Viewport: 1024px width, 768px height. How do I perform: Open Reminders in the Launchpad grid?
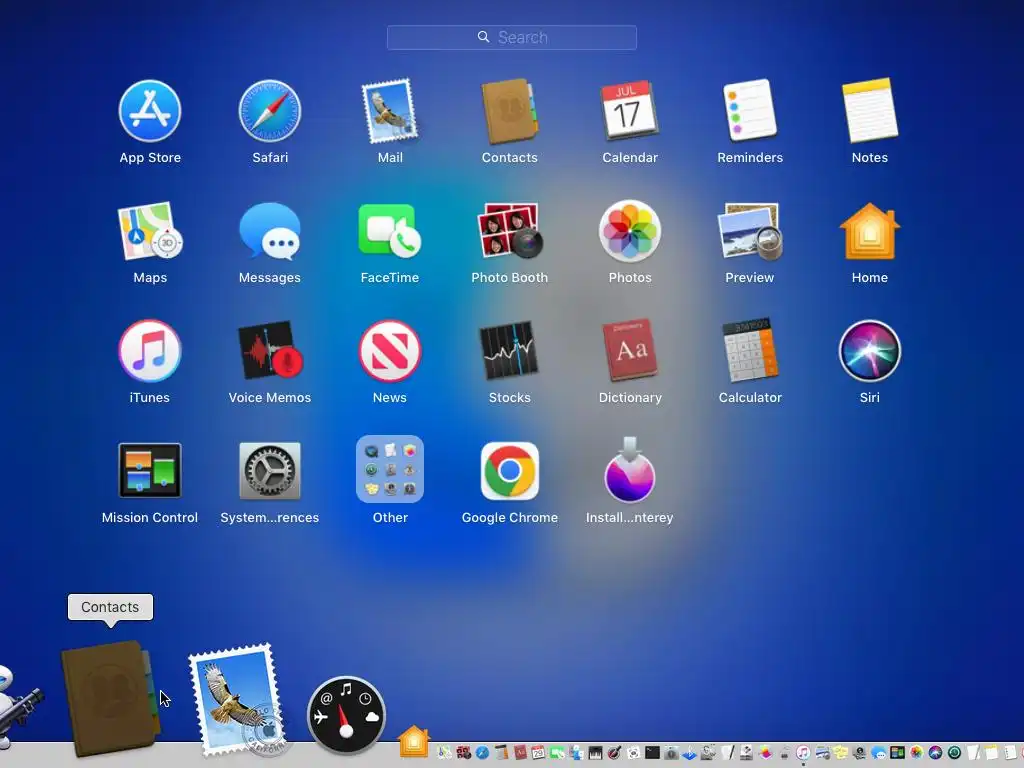pos(750,110)
